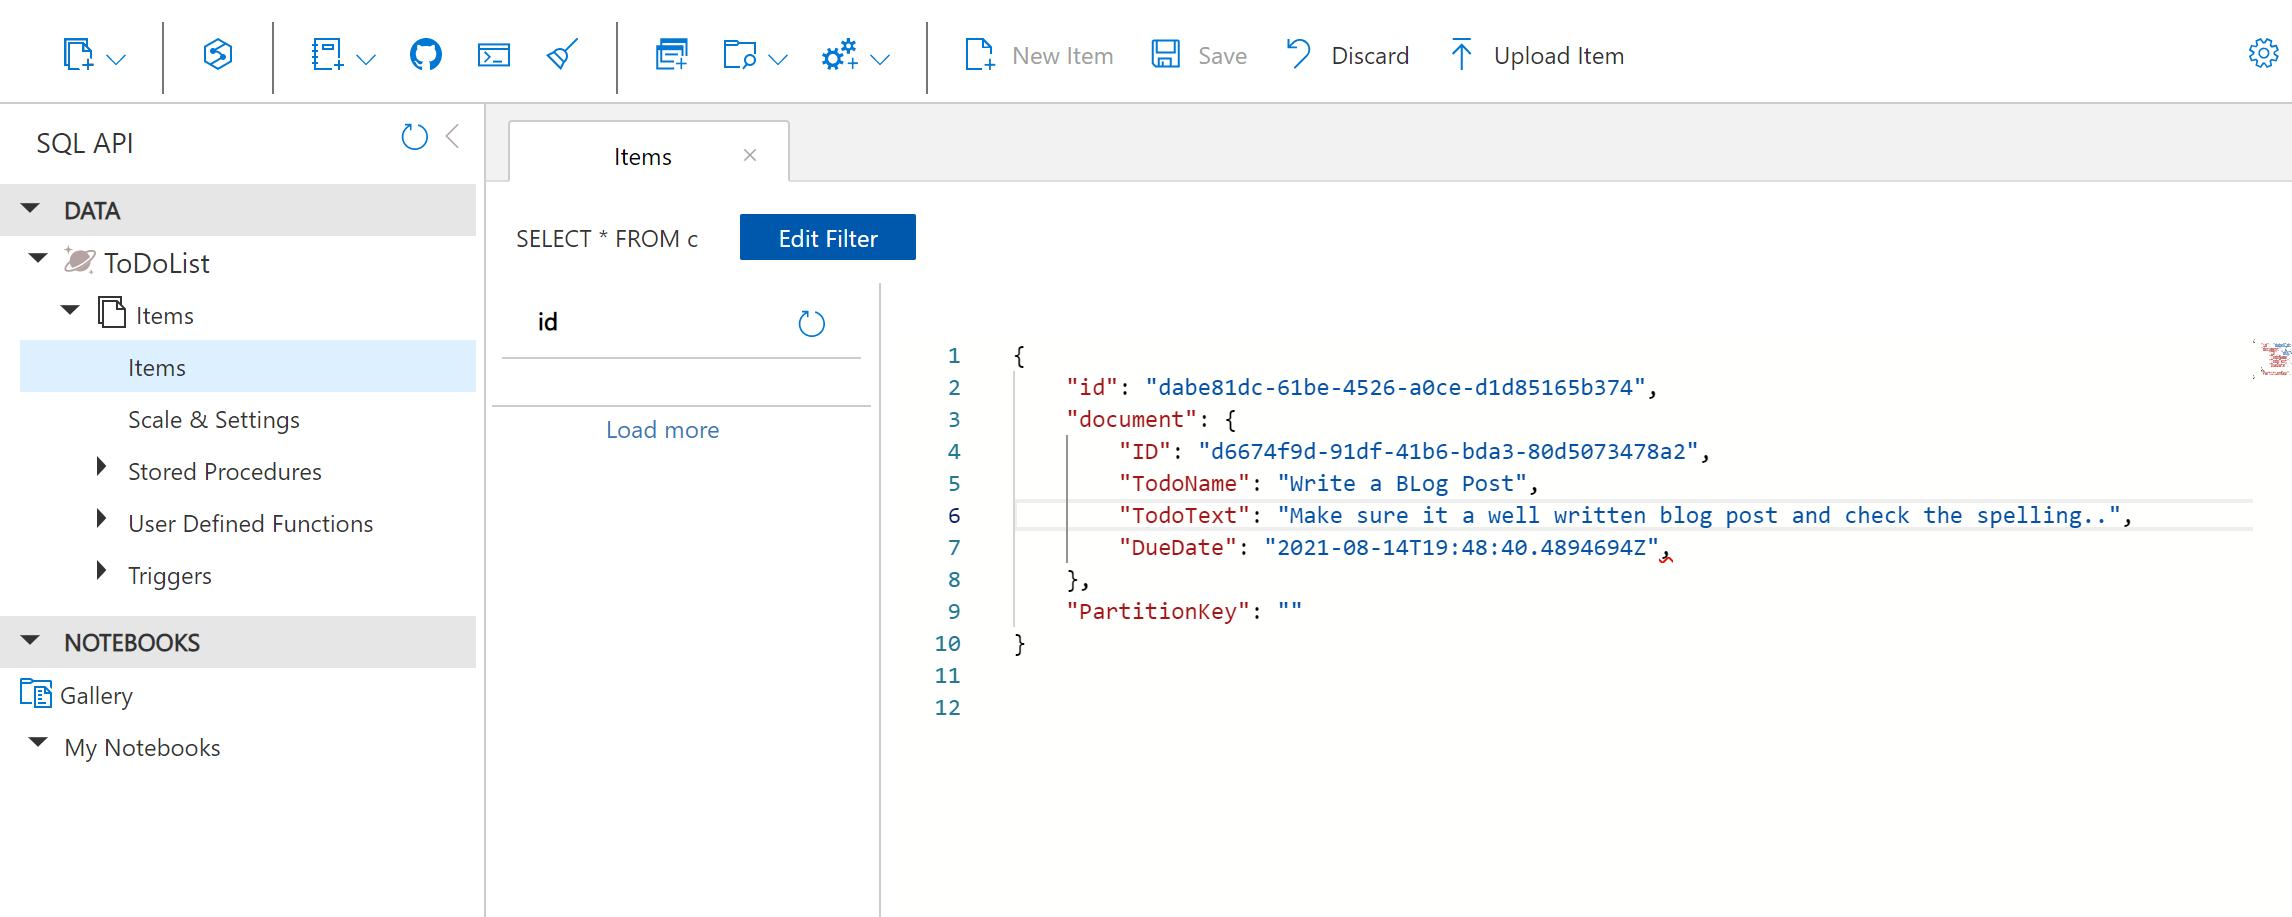Screen dimensions: 2292x917
Task: Click the "PartitionKey" line in editor
Action: tap(1184, 611)
